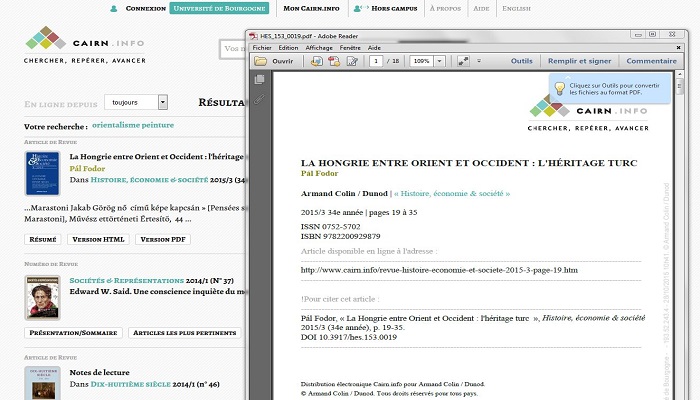The height and width of the screenshot is (400, 700).
Task: Open the page thumbnails panel icon
Action: click(x=259, y=80)
